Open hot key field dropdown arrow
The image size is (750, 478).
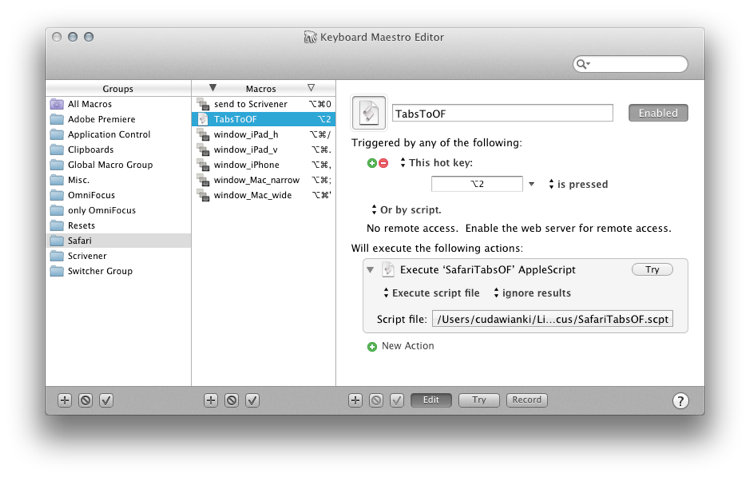(x=531, y=184)
